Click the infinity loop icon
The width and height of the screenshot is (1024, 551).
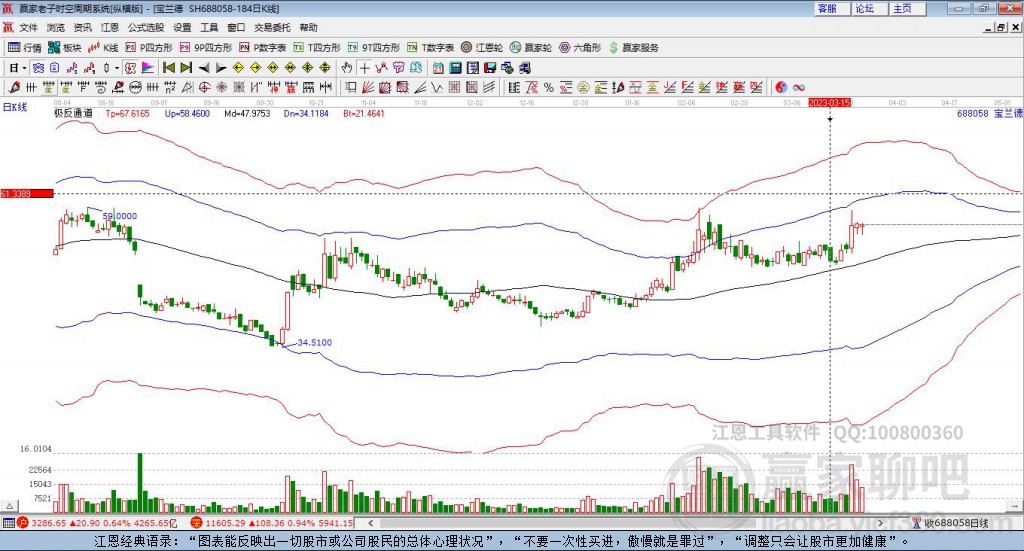(x=799, y=87)
